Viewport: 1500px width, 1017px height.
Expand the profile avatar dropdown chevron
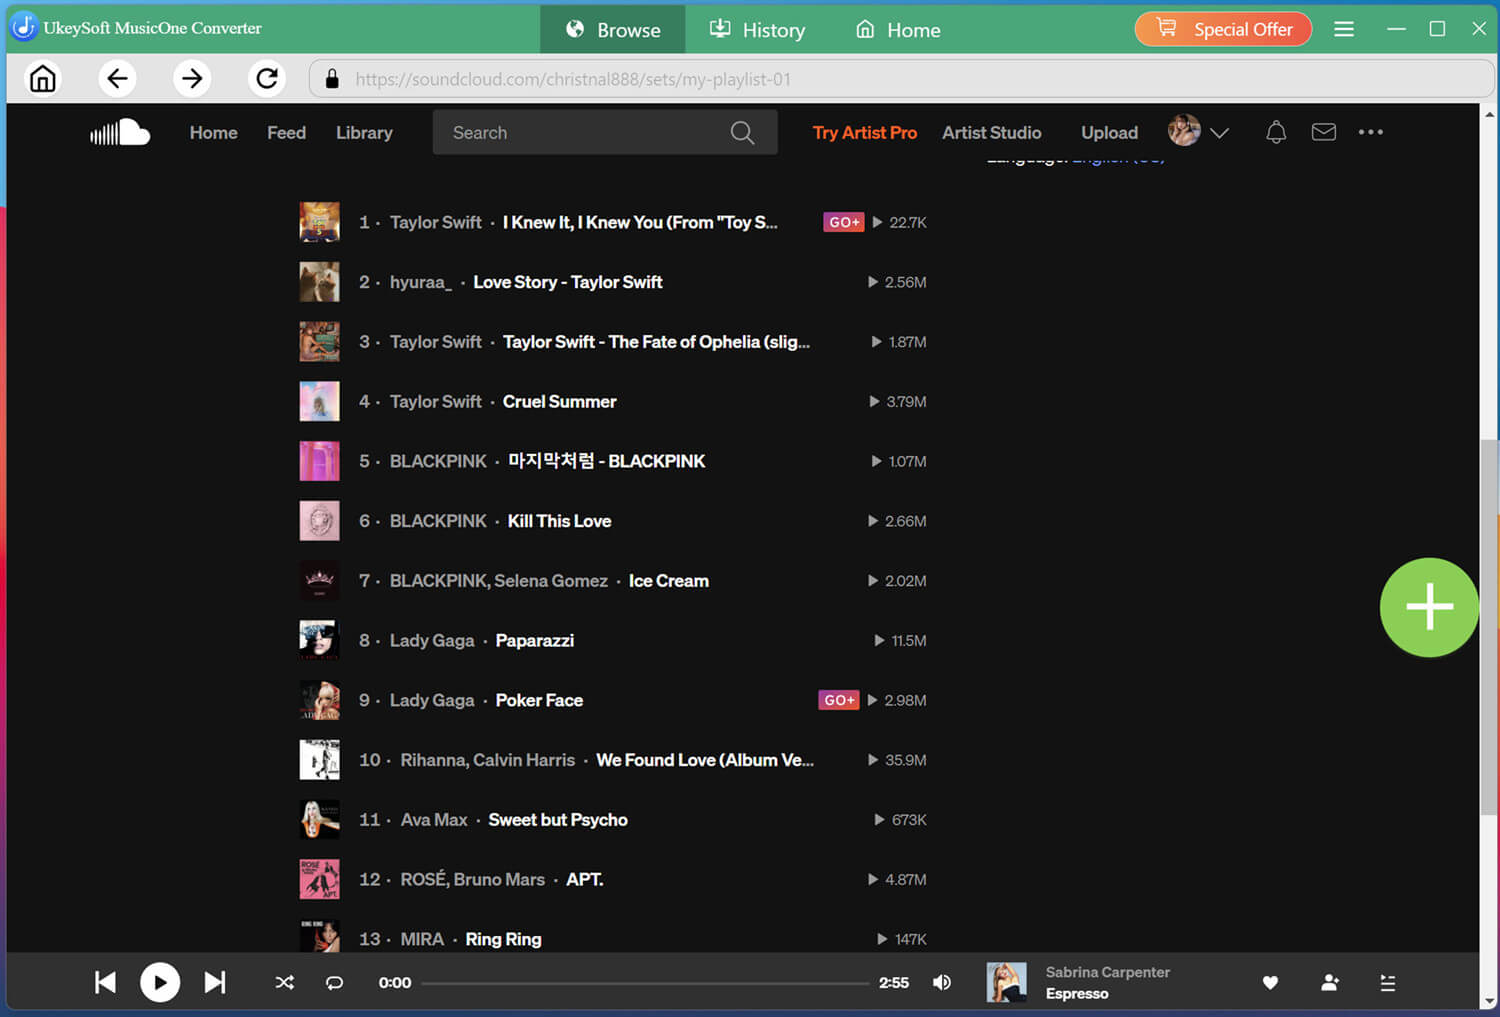1219,132
